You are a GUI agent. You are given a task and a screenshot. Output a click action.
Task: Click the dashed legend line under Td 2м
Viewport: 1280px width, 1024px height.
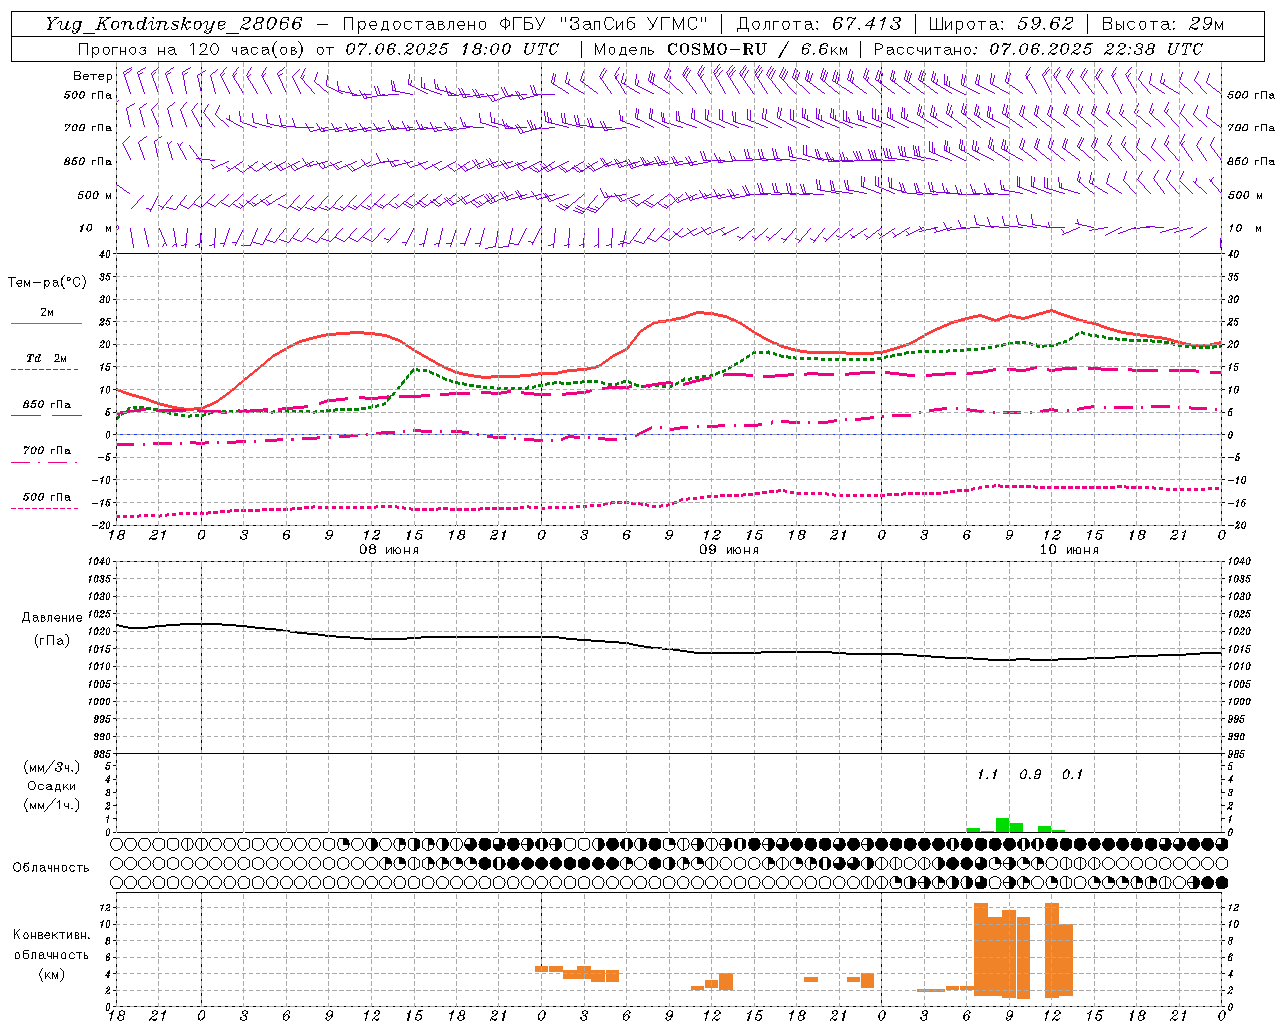(x=44, y=369)
